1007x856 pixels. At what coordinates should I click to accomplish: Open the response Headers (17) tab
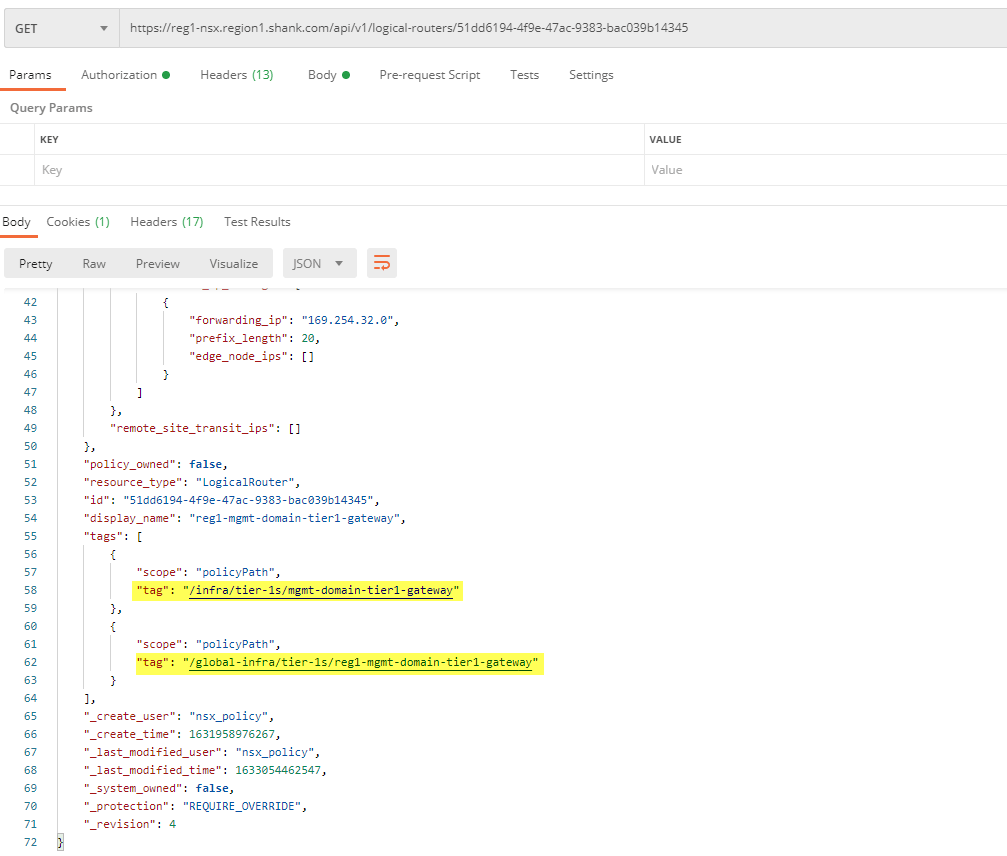(x=166, y=222)
